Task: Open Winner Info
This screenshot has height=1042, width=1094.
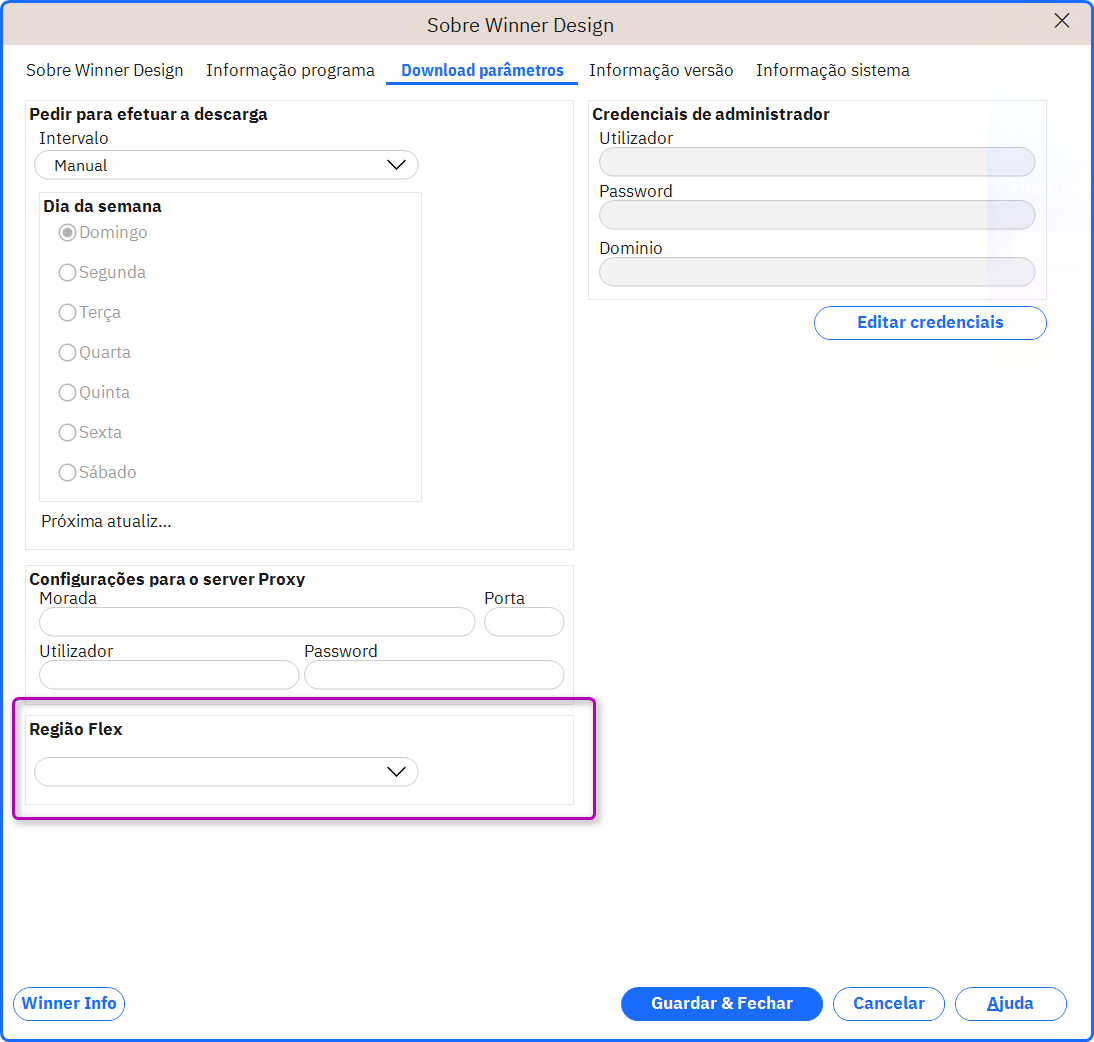Action: point(69,1004)
